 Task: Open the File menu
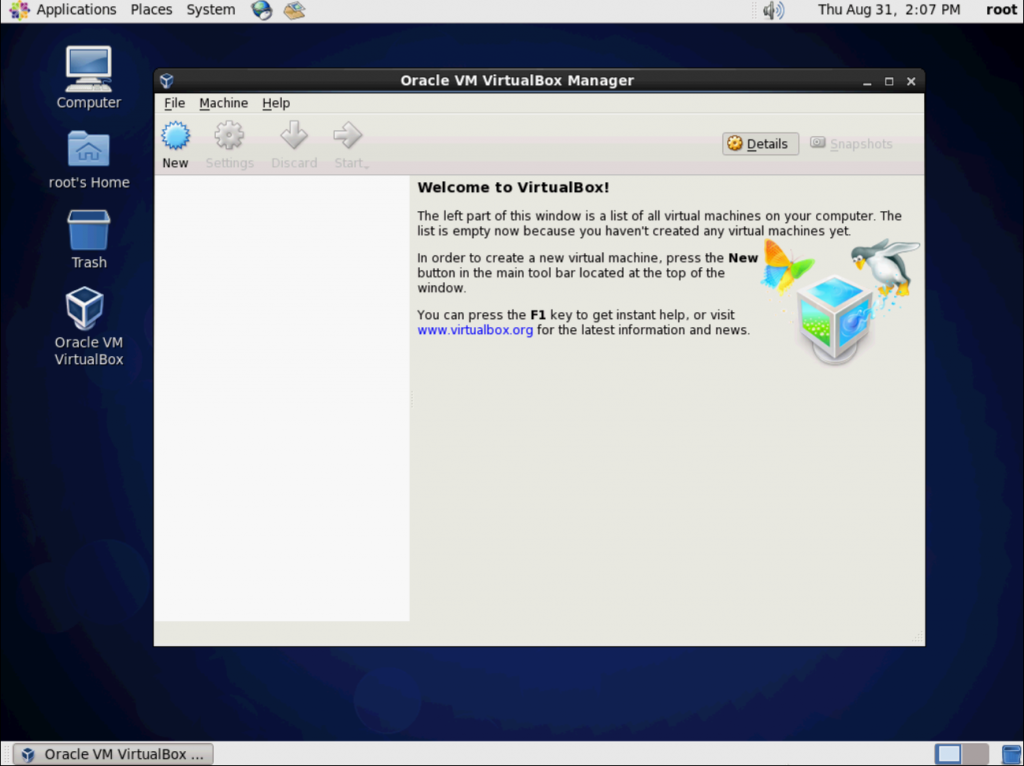coord(174,103)
